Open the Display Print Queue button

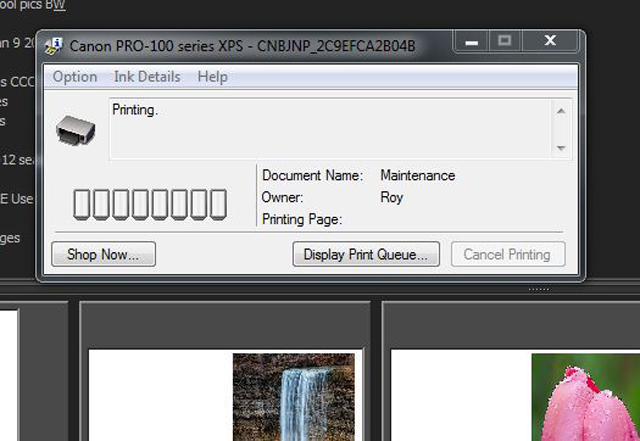point(366,254)
